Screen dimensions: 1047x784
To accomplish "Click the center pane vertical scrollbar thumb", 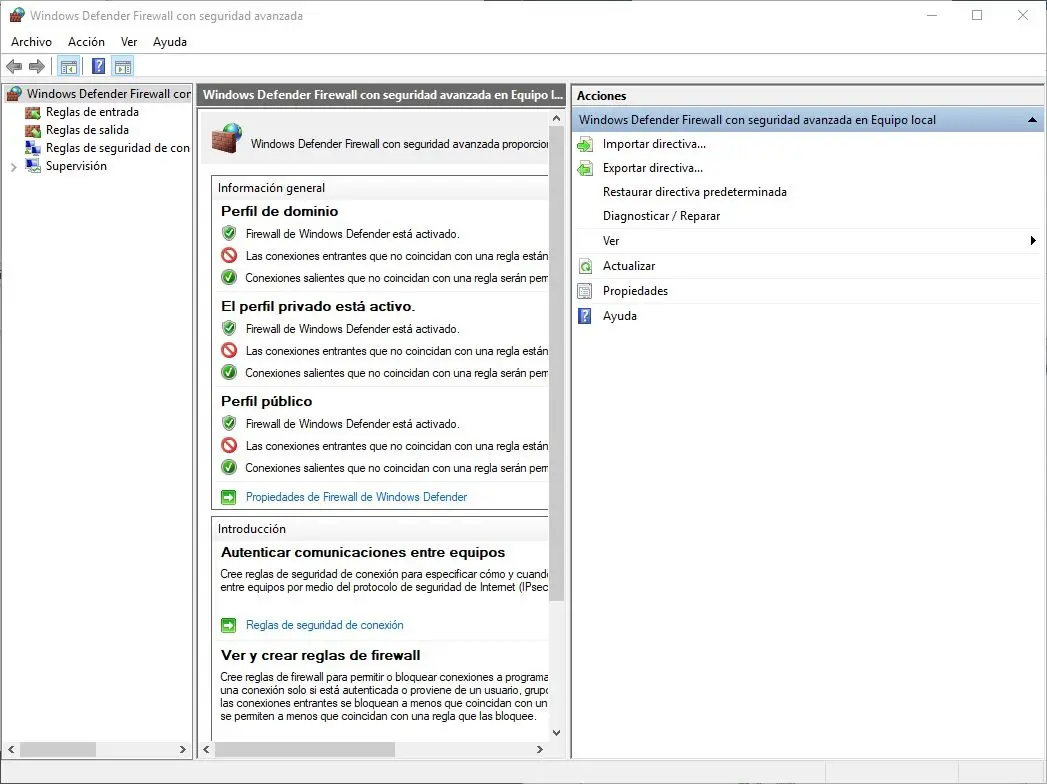I will (556, 364).
